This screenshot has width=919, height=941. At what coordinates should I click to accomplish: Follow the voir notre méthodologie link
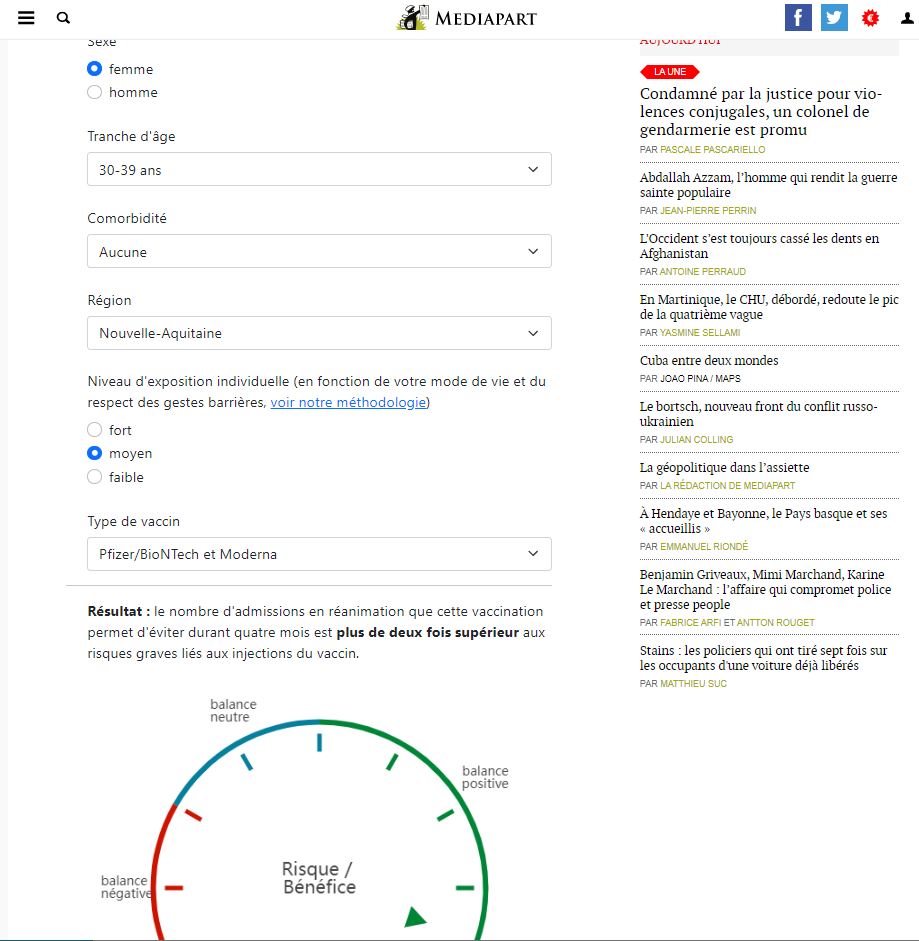coord(348,403)
